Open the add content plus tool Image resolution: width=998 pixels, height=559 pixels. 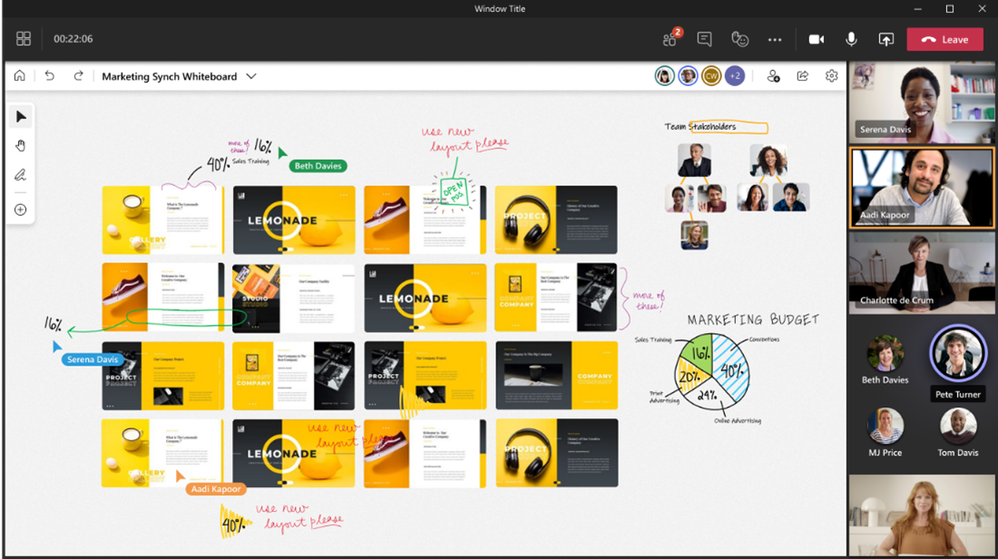[20, 209]
